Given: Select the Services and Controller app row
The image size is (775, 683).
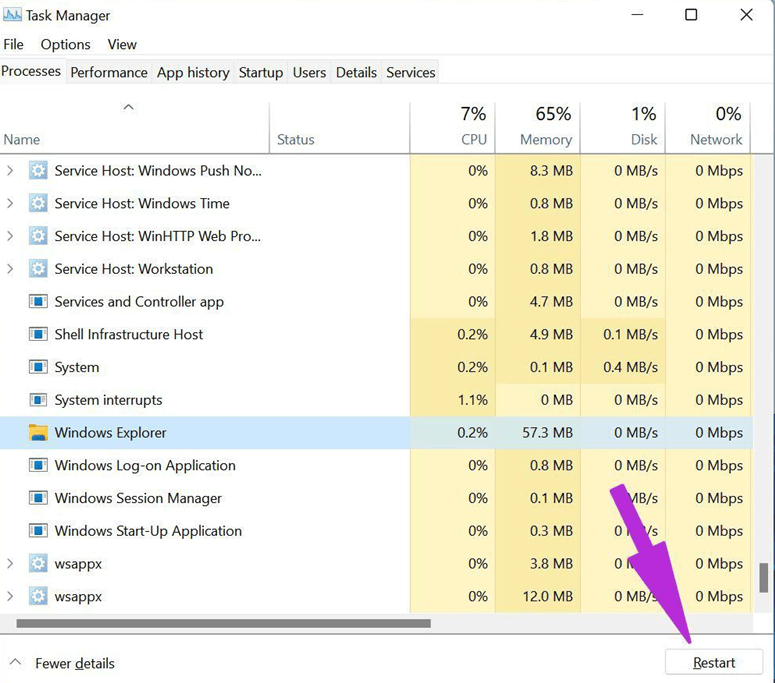Looking at the screenshot, I should coord(376,301).
